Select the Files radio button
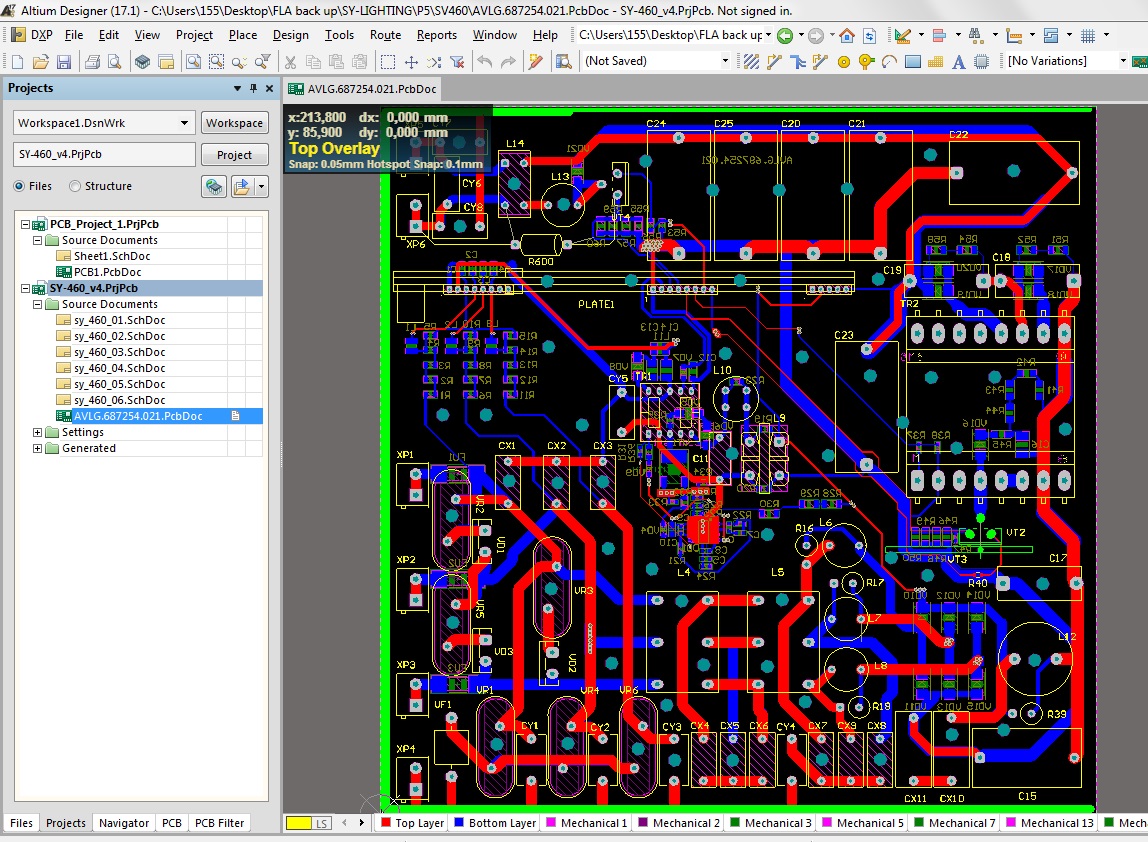Viewport: 1148px width, 842px height. pyautogui.click(x=20, y=186)
